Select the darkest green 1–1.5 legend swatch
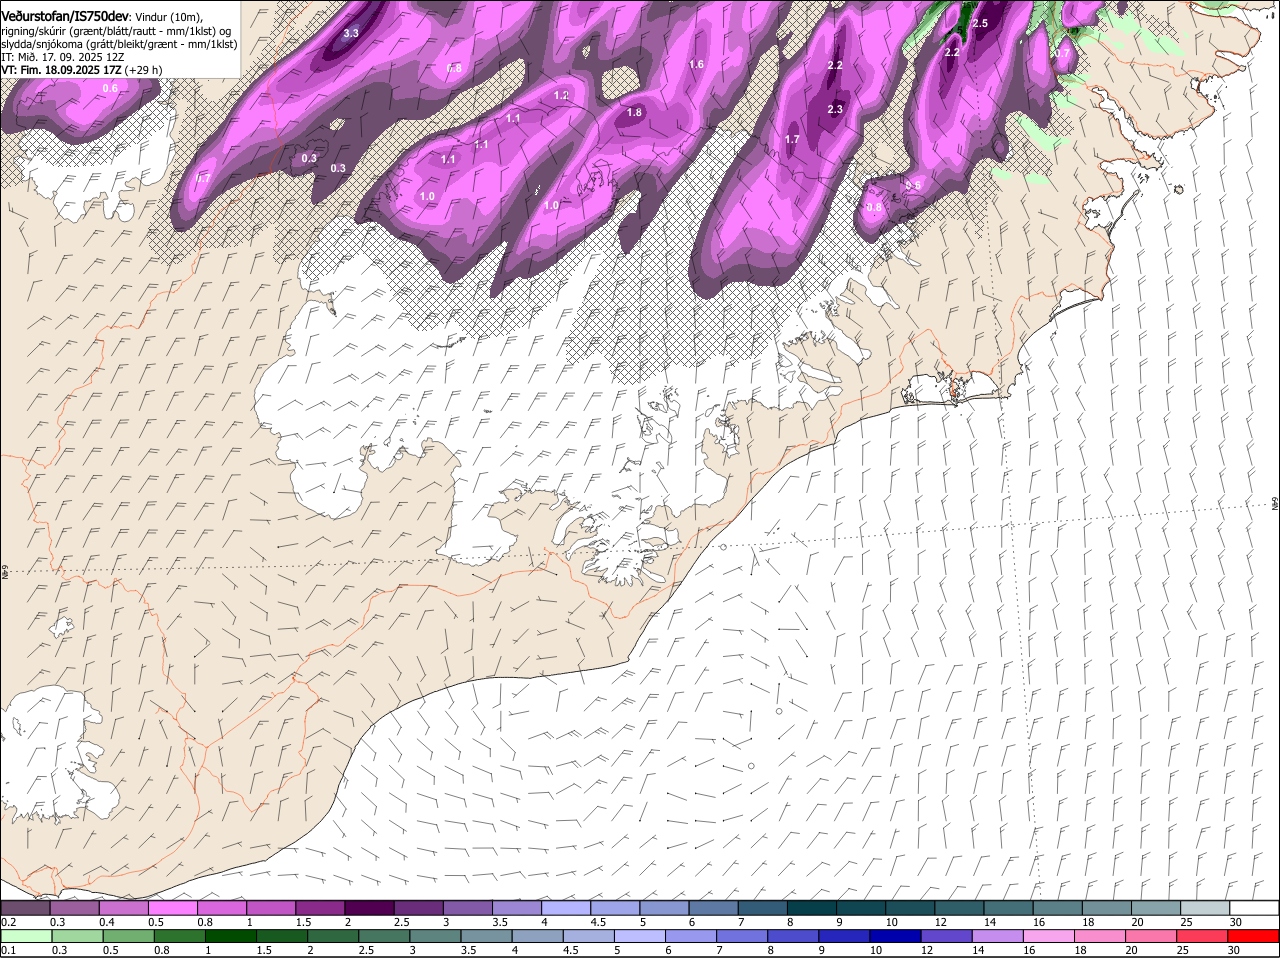The height and width of the screenshot is (958, 1280). (x=232, y=936)
